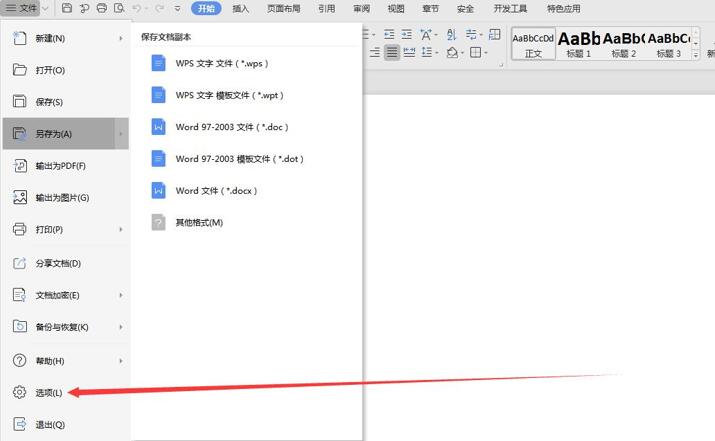This screenshot has width=715, height=441.
Task: Switch to the 审阅 tab
Action: click(x=361, y=8)
